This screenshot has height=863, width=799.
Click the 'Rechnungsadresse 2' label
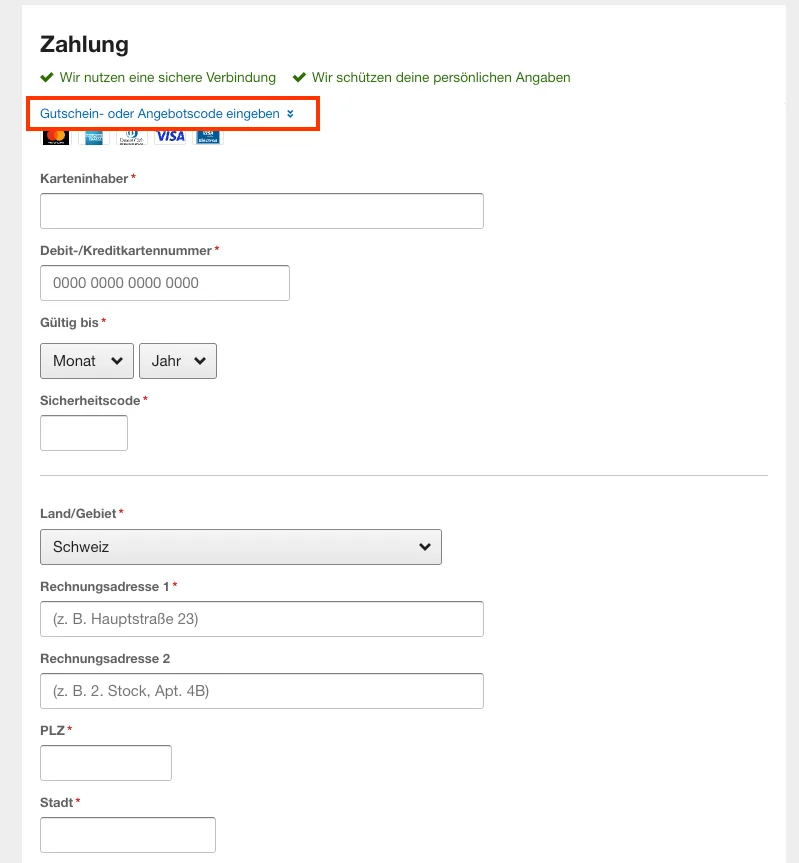(105, 659)
